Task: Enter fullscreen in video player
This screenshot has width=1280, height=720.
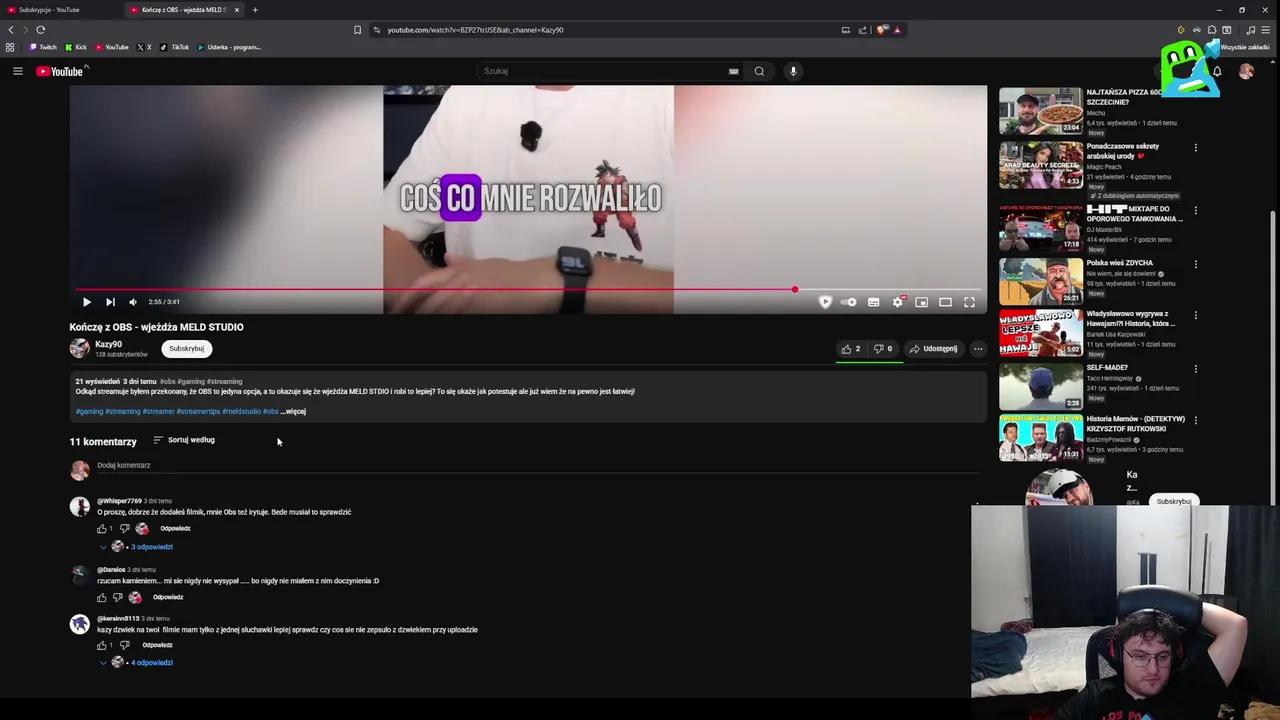Action: 969,302
